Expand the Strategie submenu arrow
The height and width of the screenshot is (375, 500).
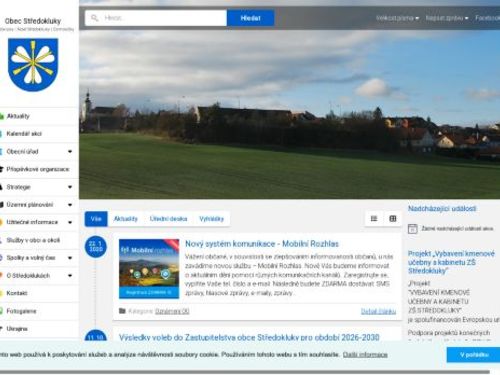coord(70,187)
